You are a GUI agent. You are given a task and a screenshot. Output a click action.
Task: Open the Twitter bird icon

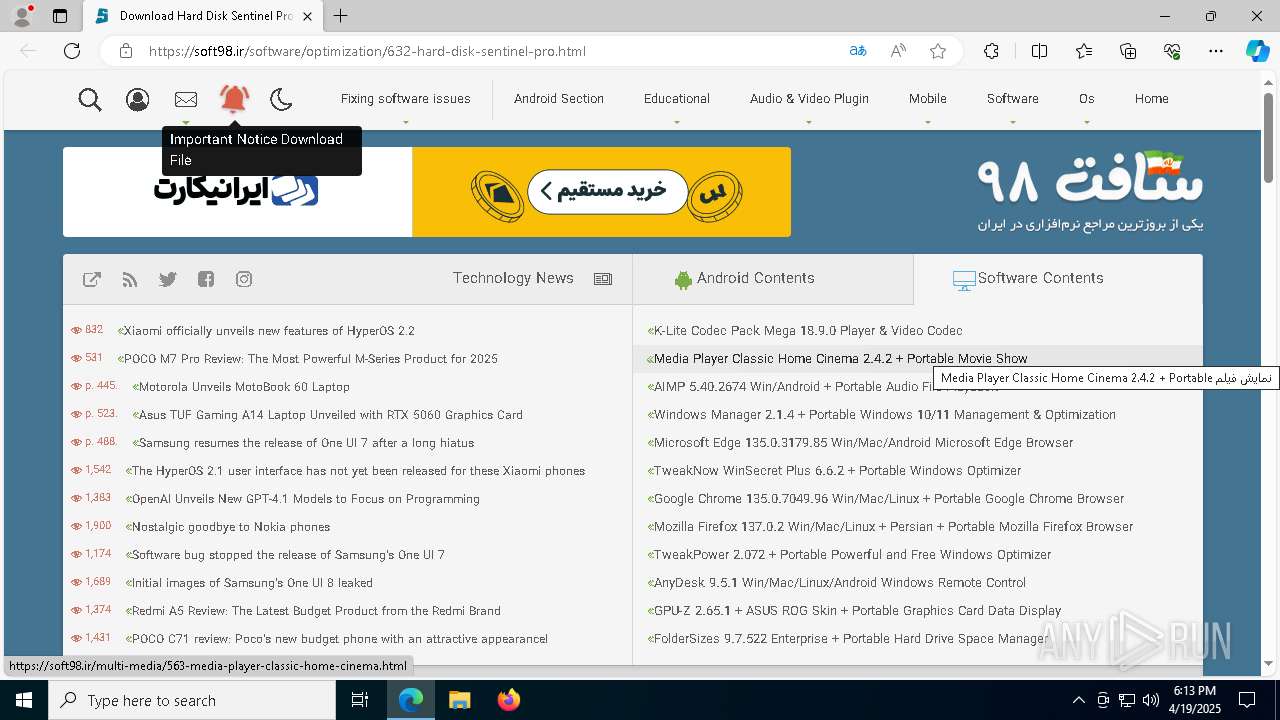(168, 279)
